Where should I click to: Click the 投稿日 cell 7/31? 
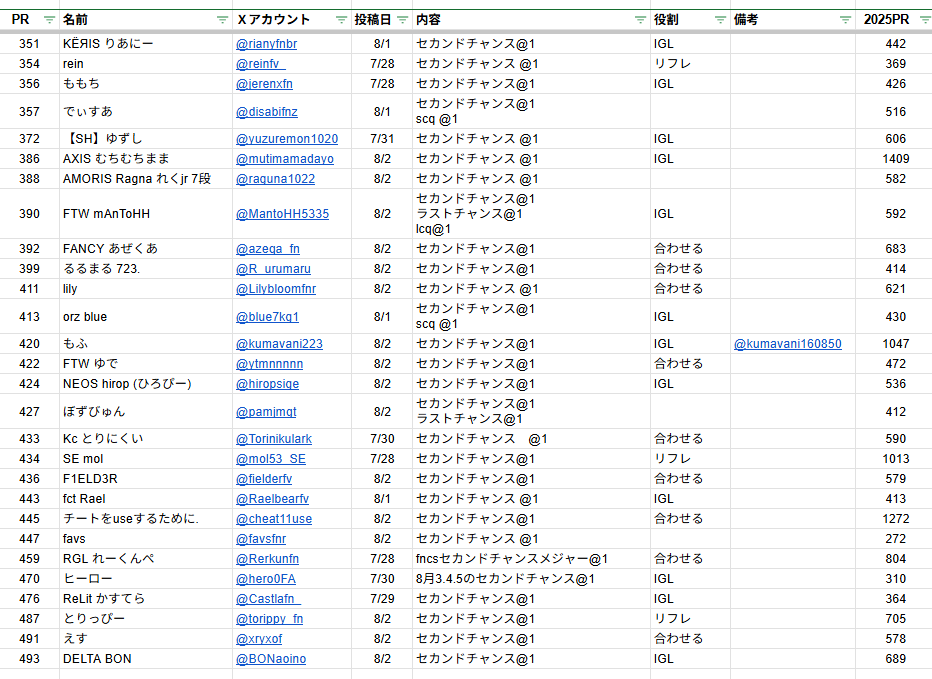[x=382, y=139]
